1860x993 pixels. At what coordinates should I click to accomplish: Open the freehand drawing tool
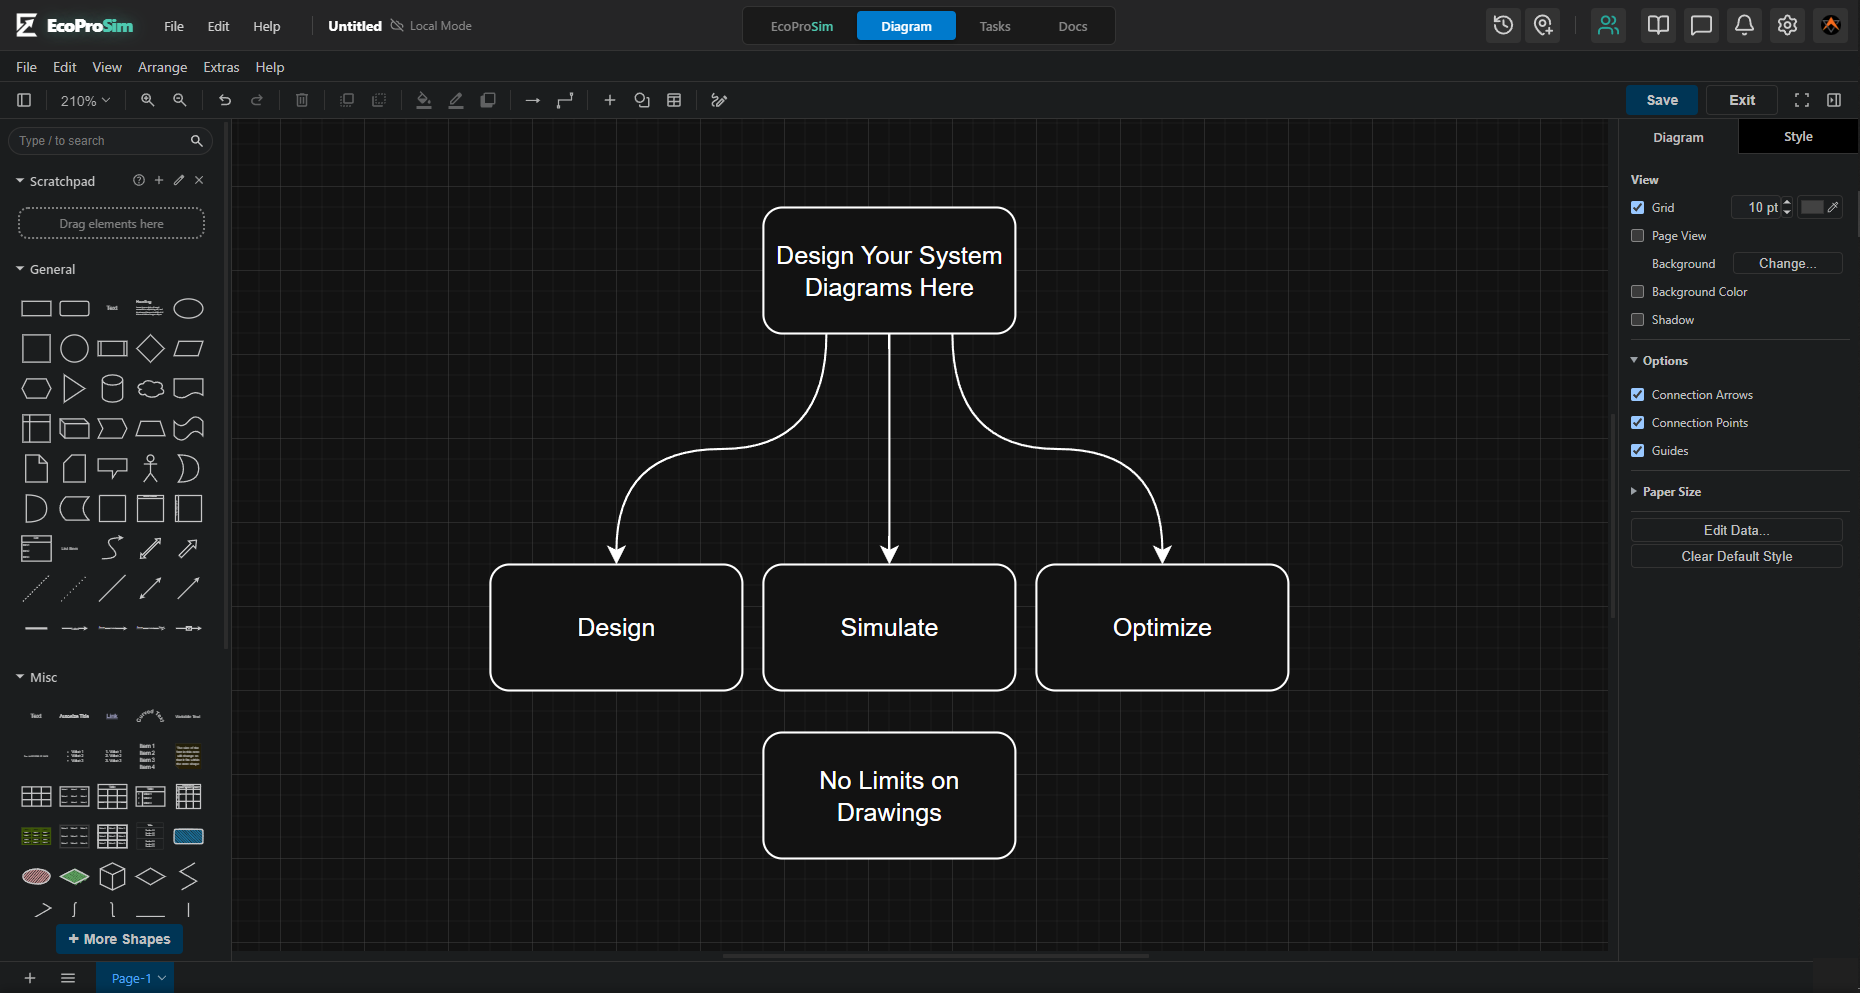(719, 100)
